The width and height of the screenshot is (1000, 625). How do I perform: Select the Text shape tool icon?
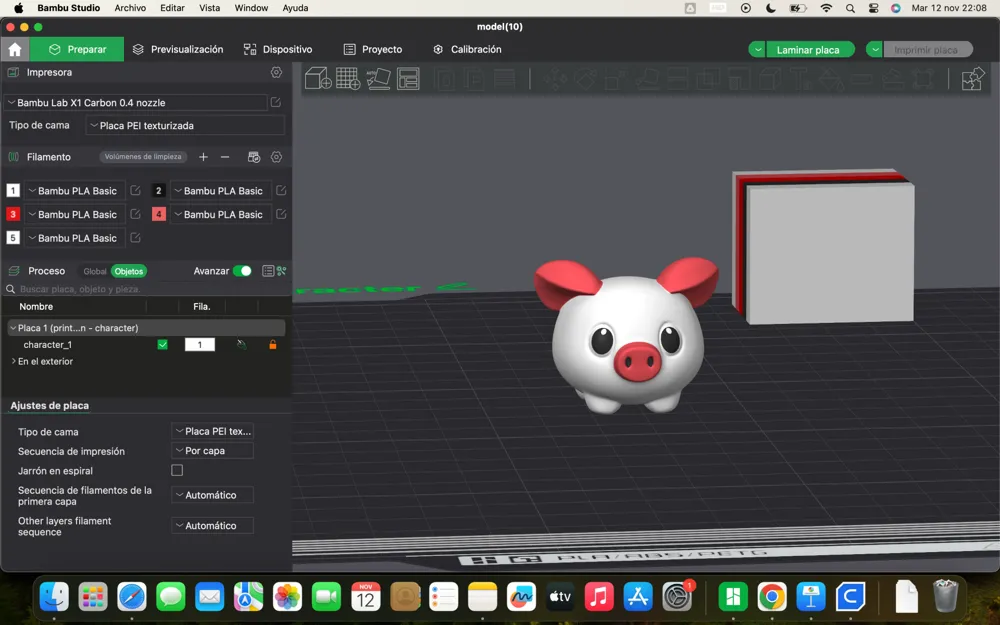(x=800, y=79)
